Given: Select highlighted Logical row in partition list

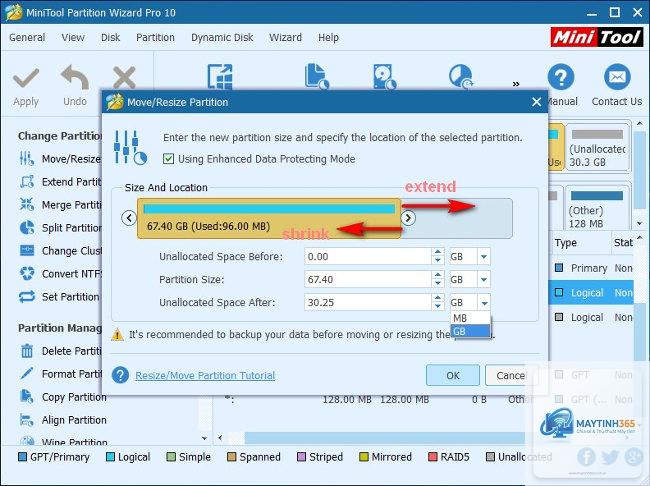Looking at the screenshot, I should (593, 293).
